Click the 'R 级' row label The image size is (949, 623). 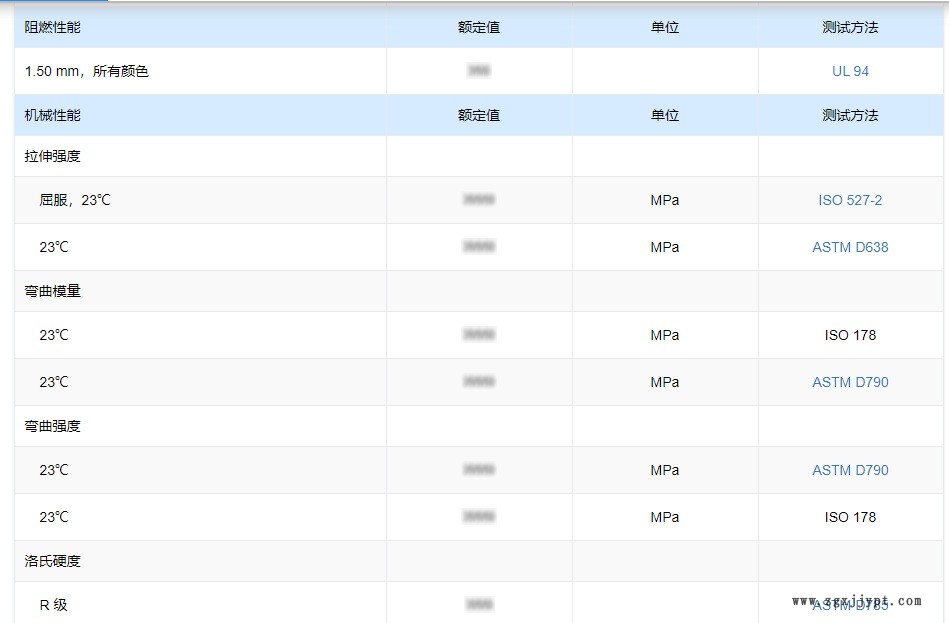[x=54, y=605]
